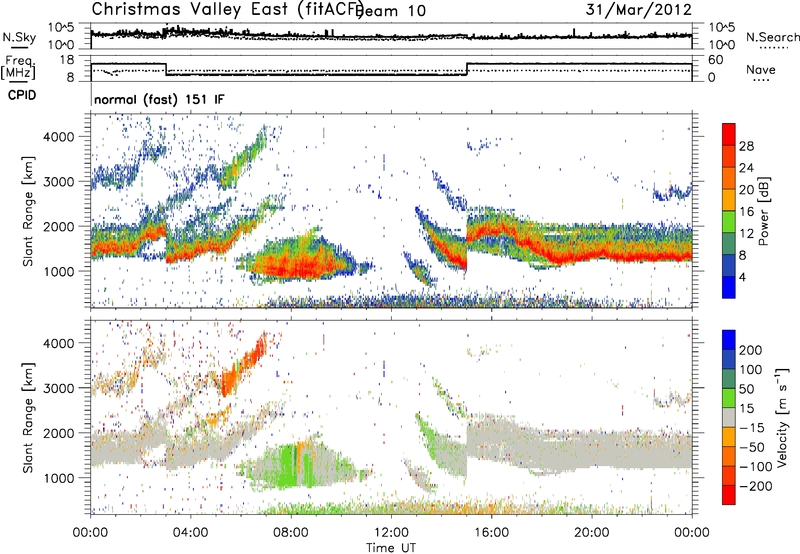Click the gray -15 to 15 velocity colorbar segment

pos(729,417)
